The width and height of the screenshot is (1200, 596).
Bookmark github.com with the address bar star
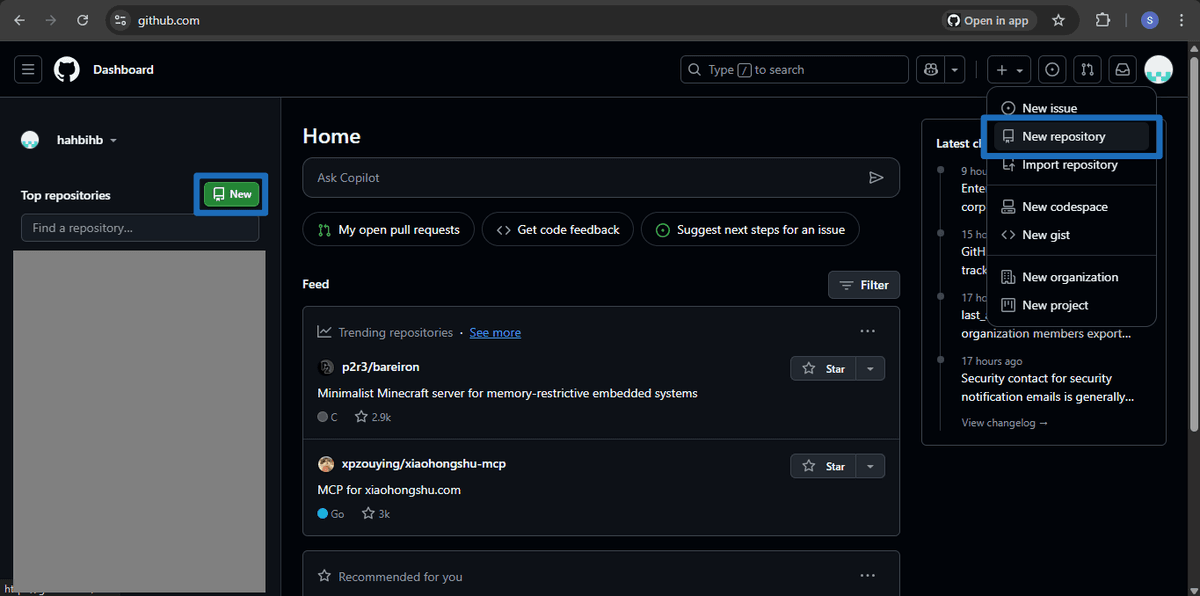point(1058,20)
